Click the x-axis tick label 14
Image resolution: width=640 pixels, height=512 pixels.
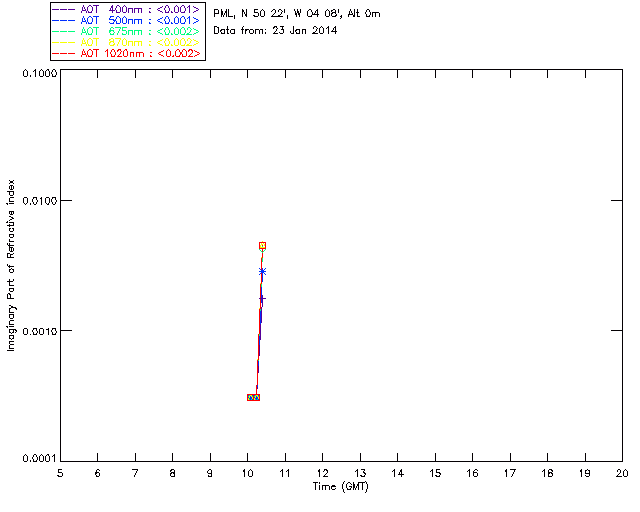tap(398, 473)
